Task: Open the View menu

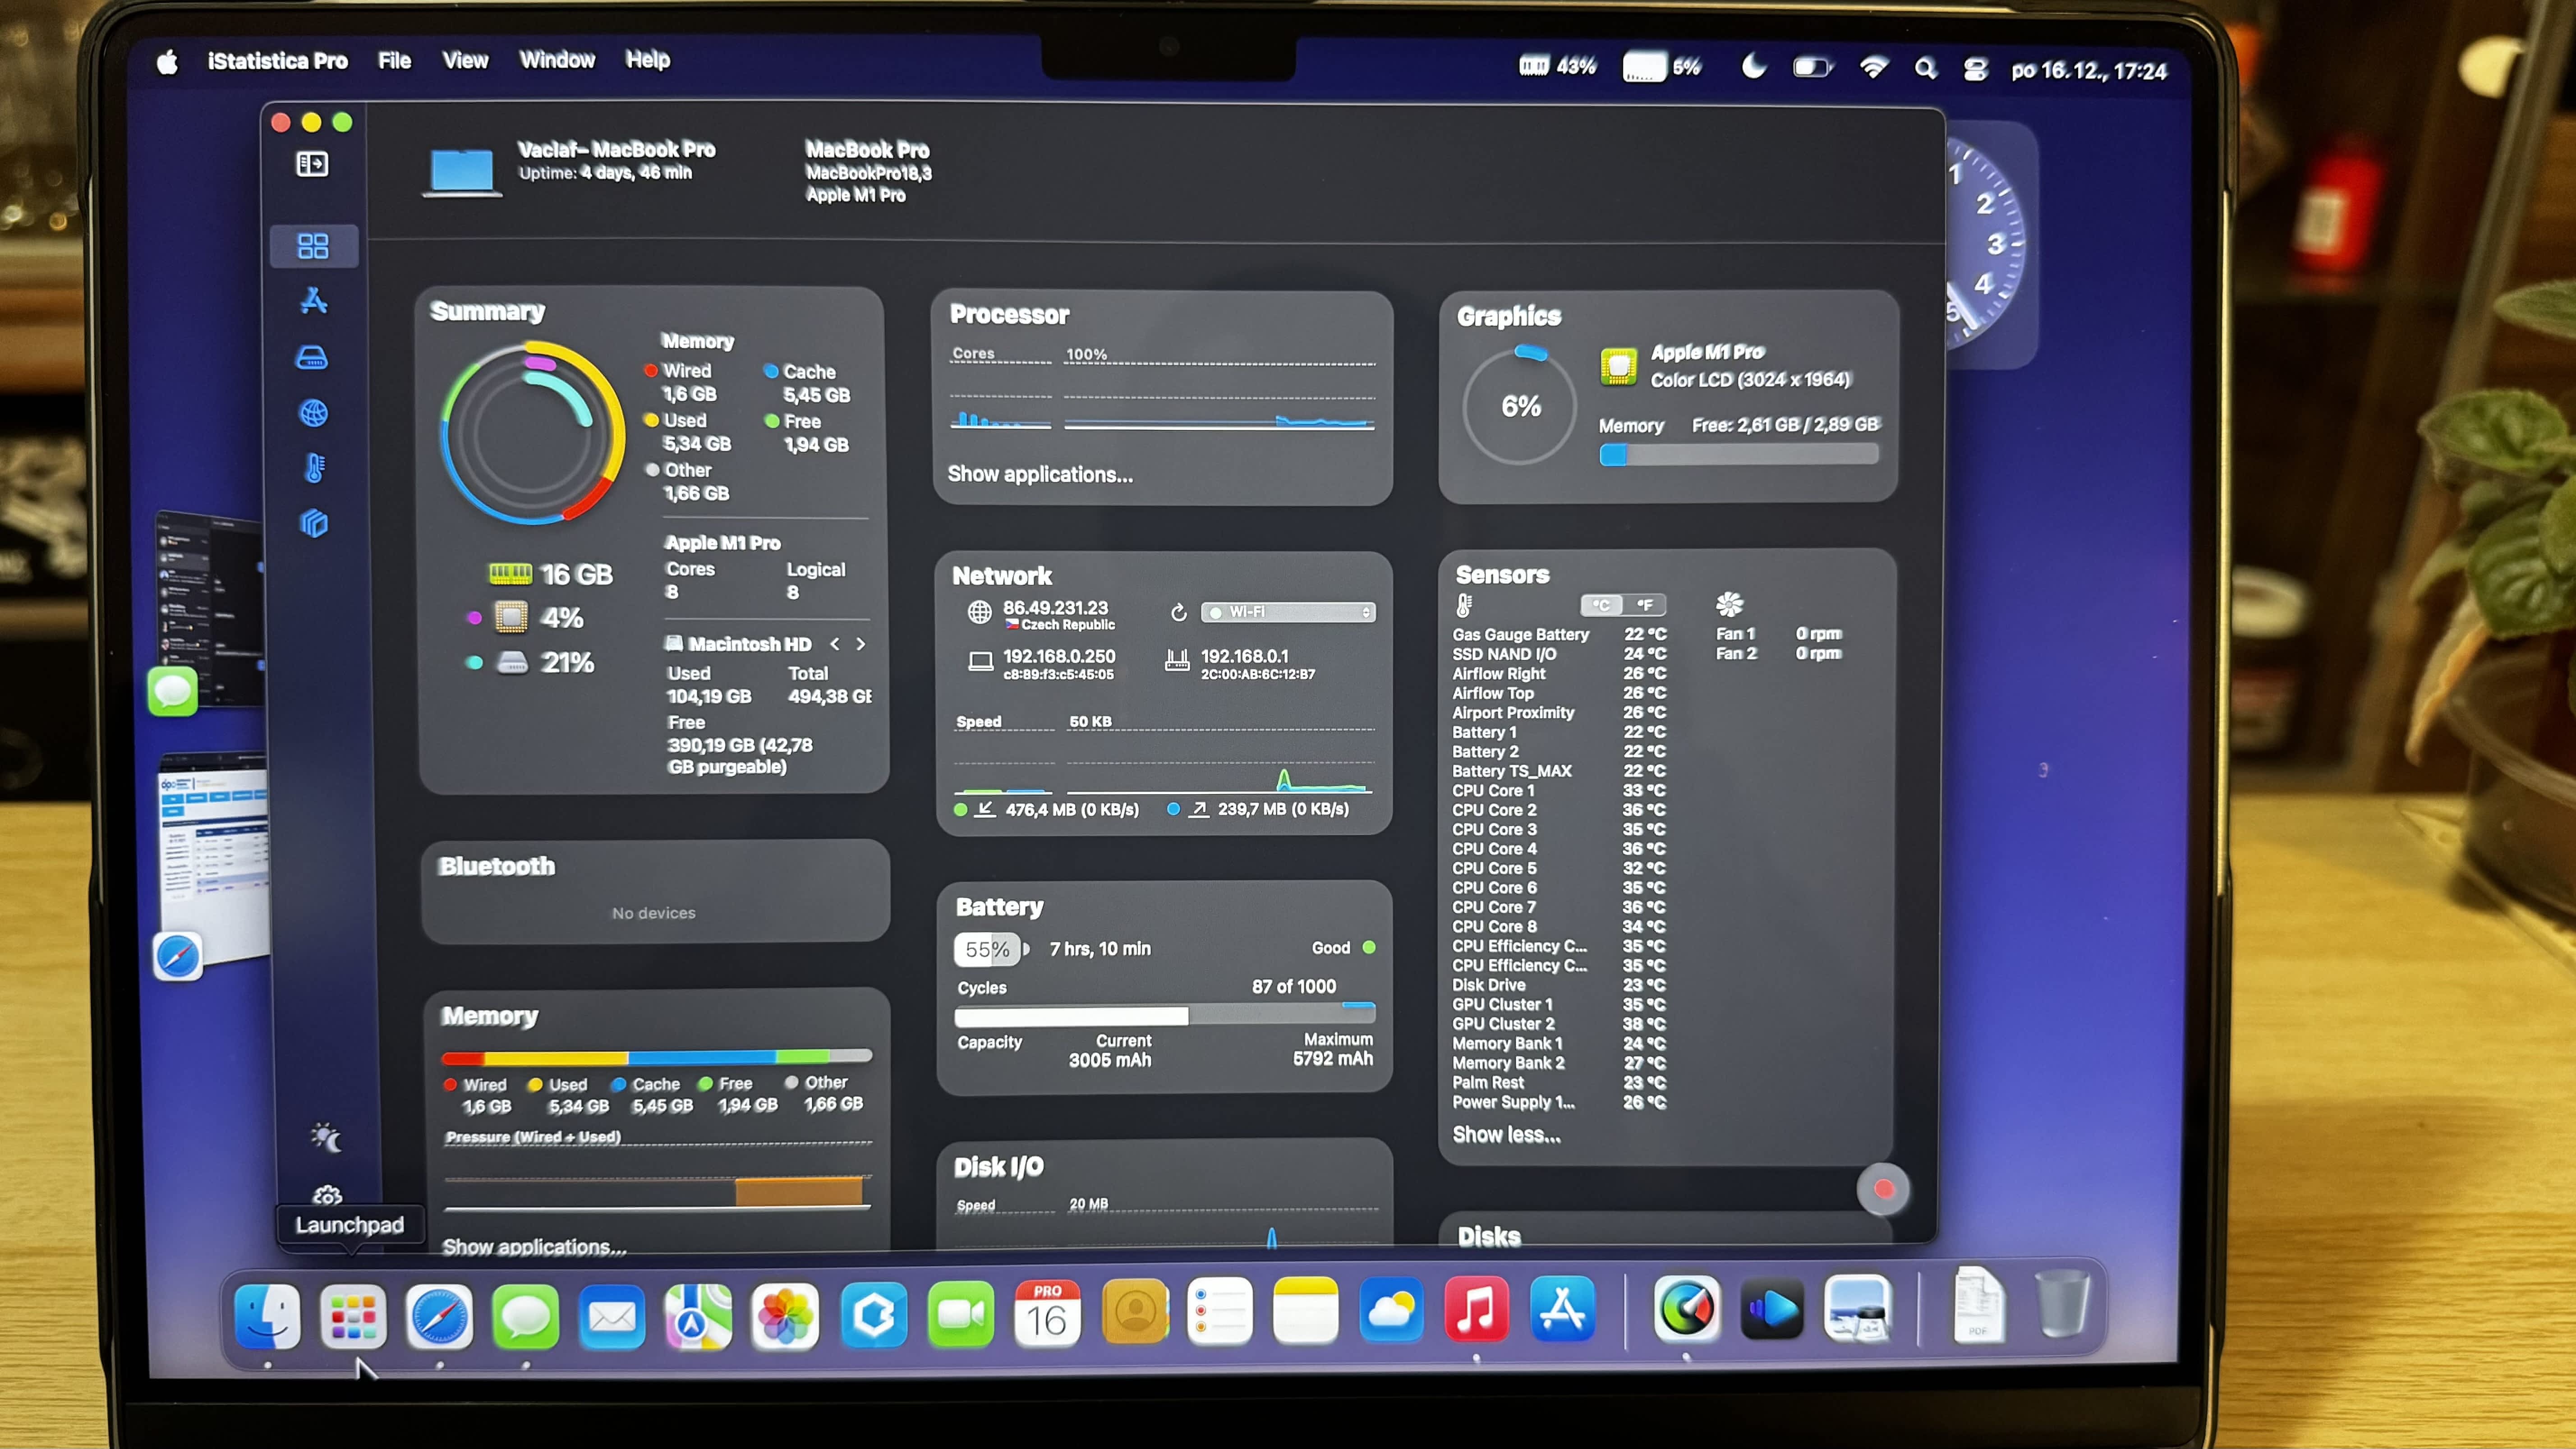Action: tap(465, 60)
